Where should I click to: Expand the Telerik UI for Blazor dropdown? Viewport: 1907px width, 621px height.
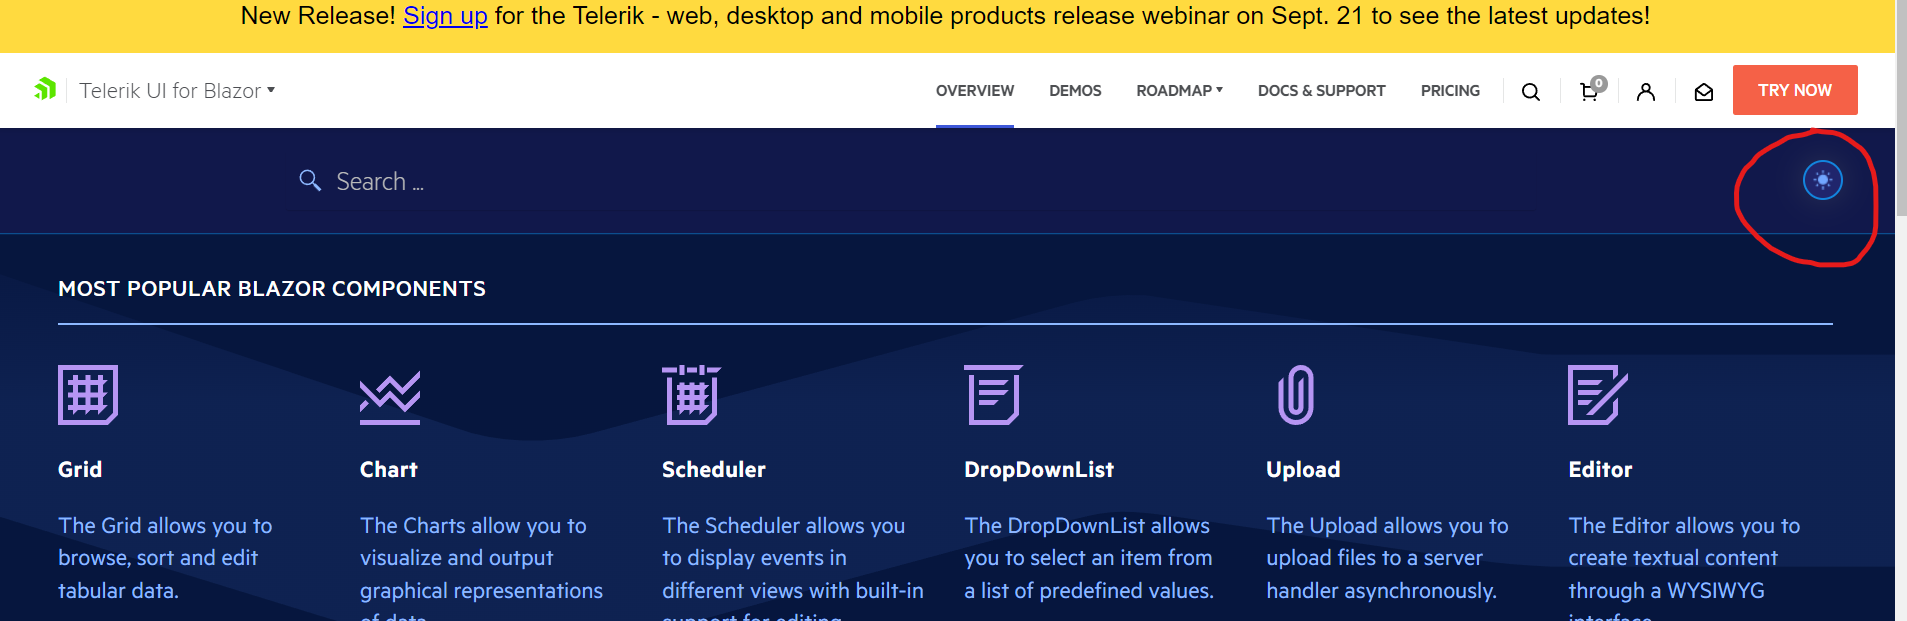pos(177,90)
